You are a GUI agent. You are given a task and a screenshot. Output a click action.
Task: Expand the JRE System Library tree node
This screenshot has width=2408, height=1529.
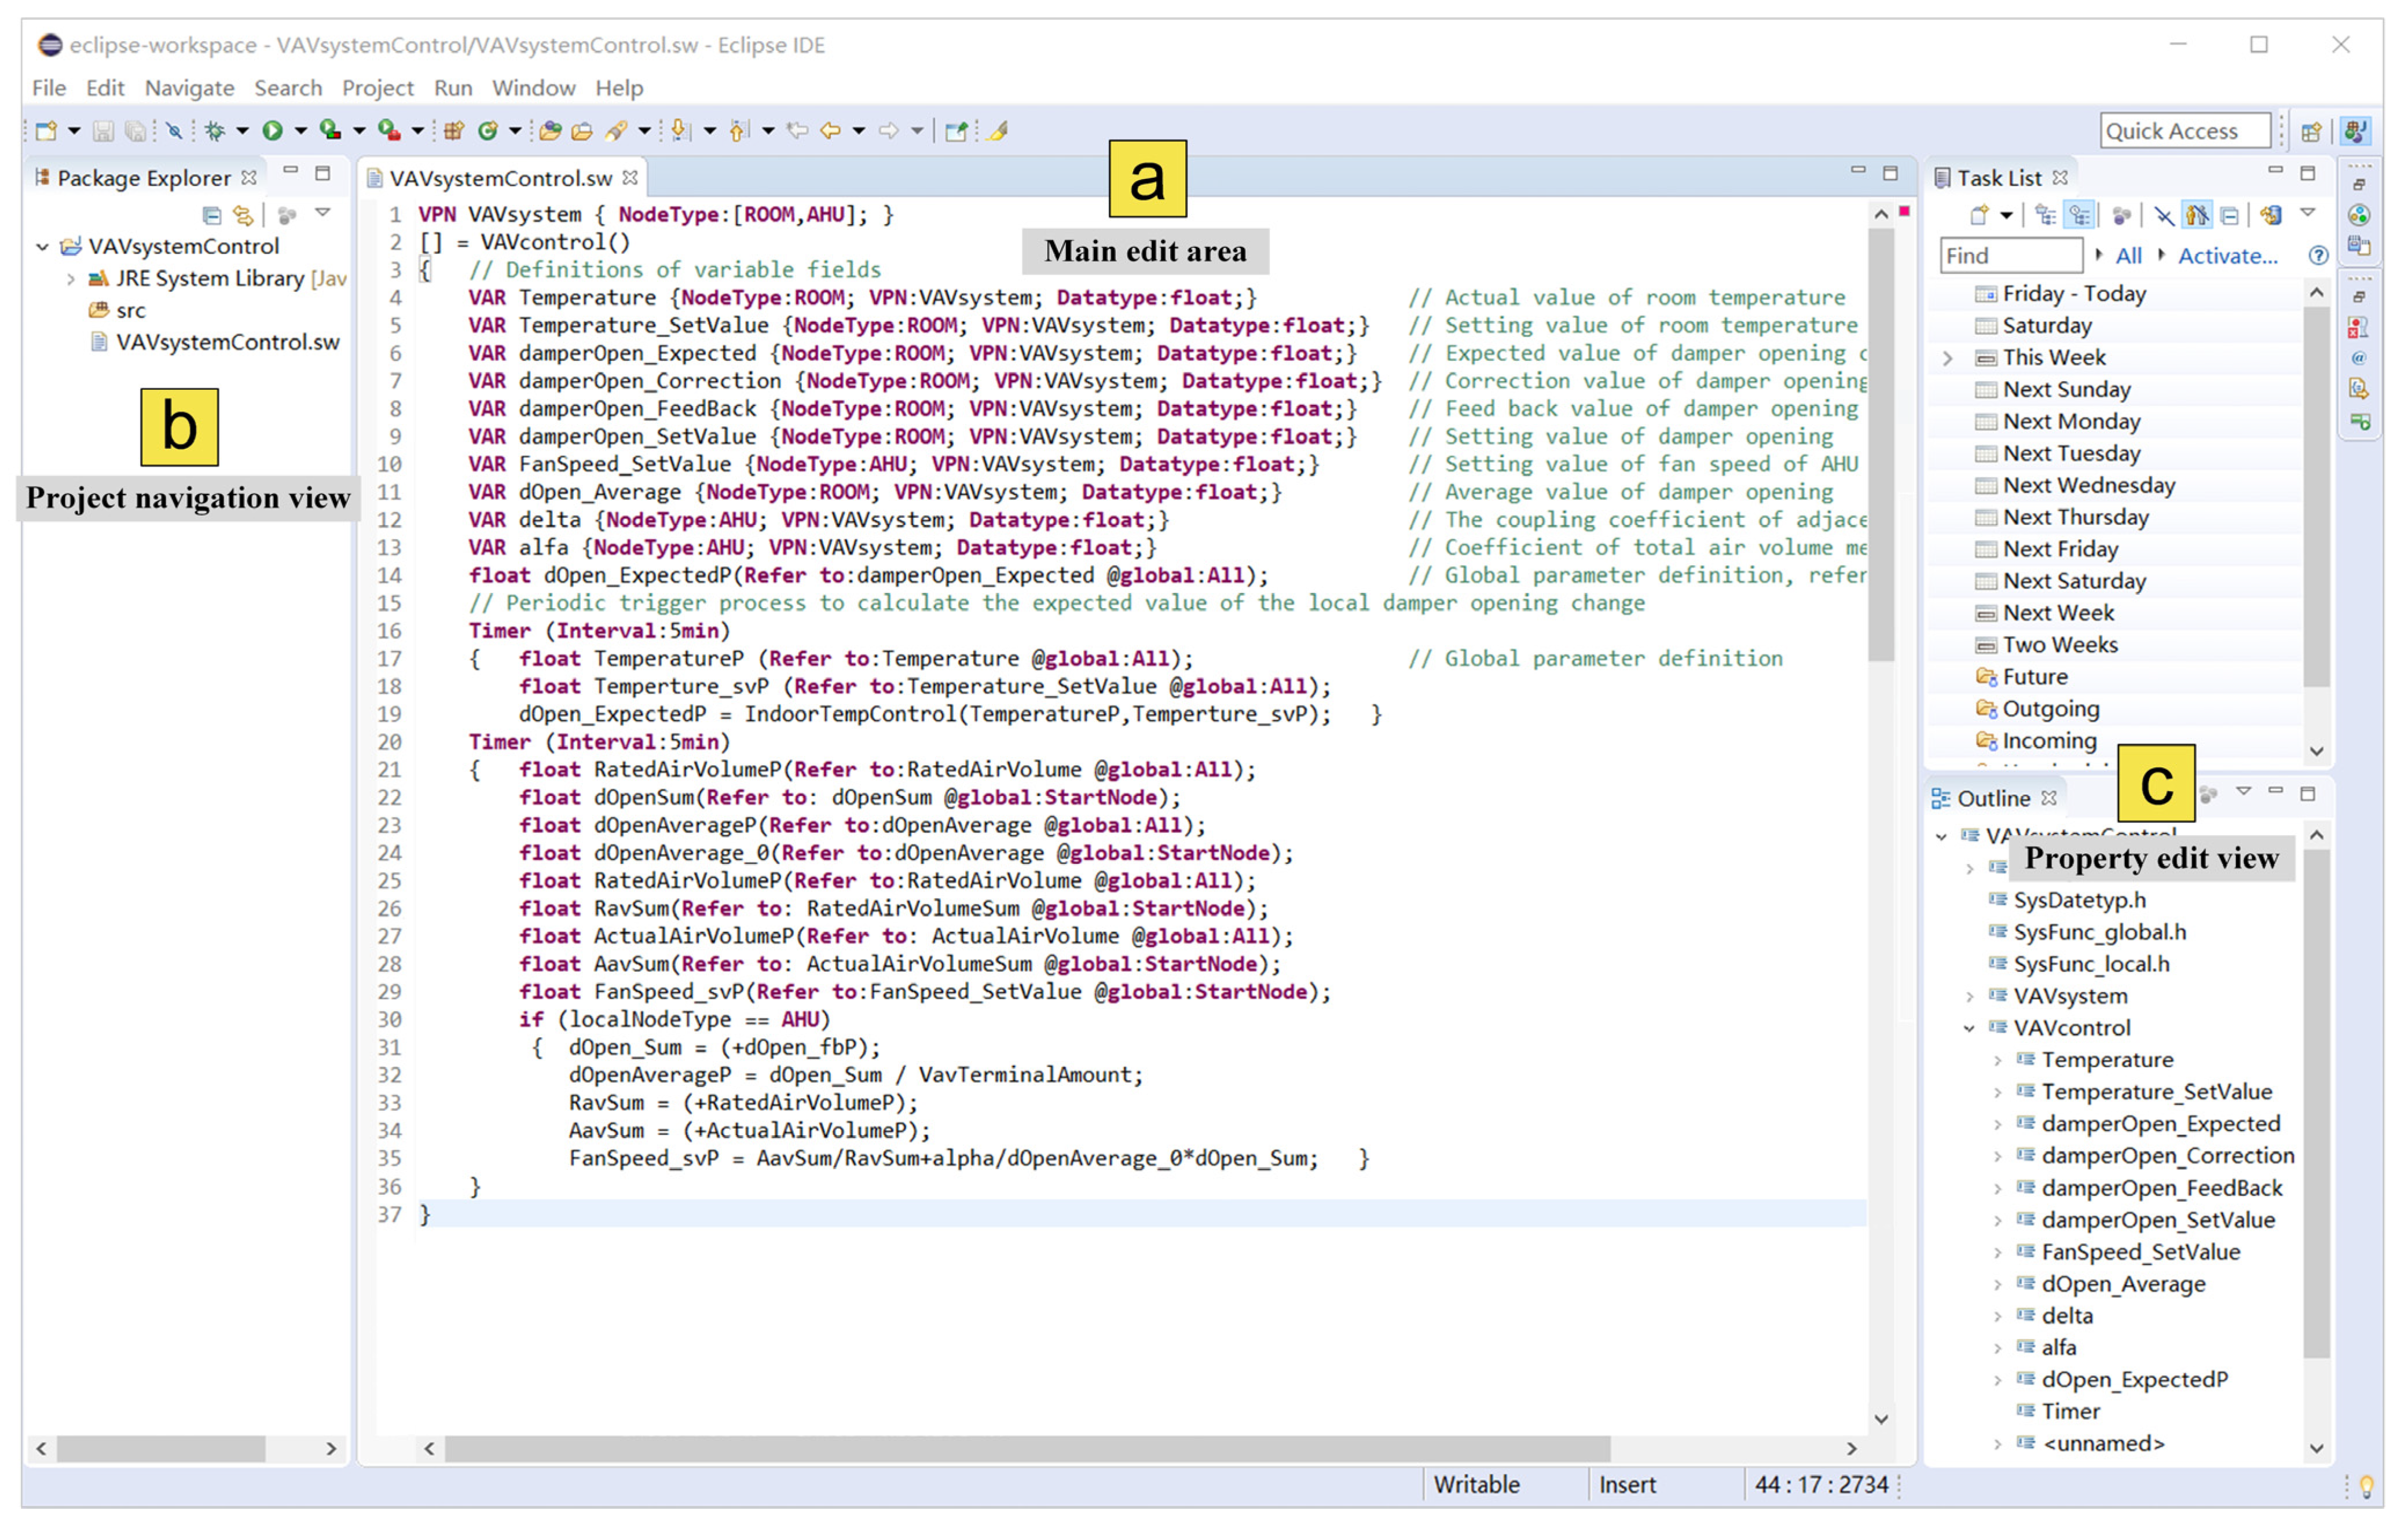pos(70,279)
